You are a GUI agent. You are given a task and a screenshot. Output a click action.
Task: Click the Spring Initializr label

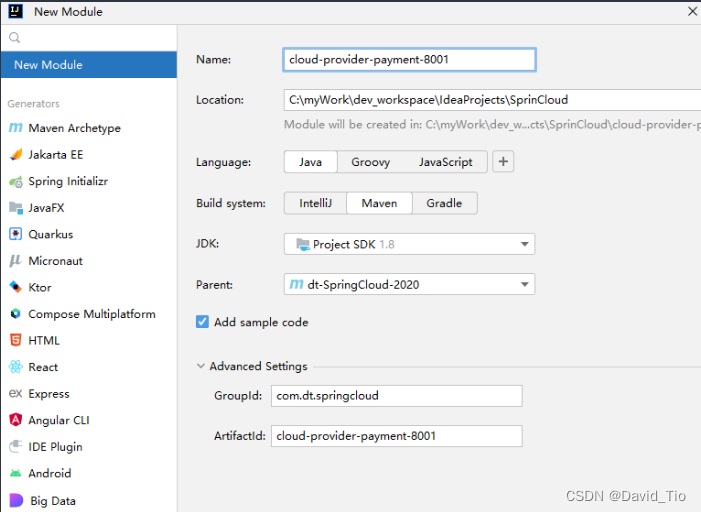pos(68,182)
